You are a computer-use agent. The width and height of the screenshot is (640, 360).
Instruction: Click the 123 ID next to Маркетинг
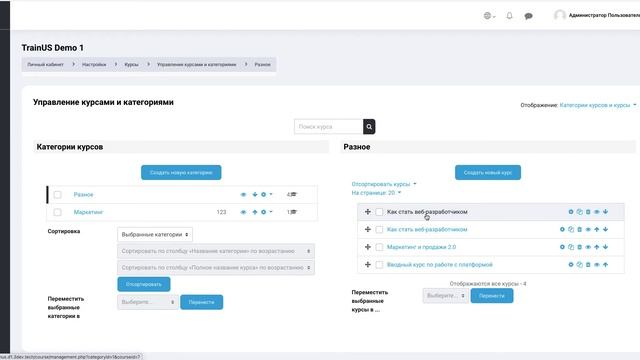pyautogui.click(x=221, y=212)
